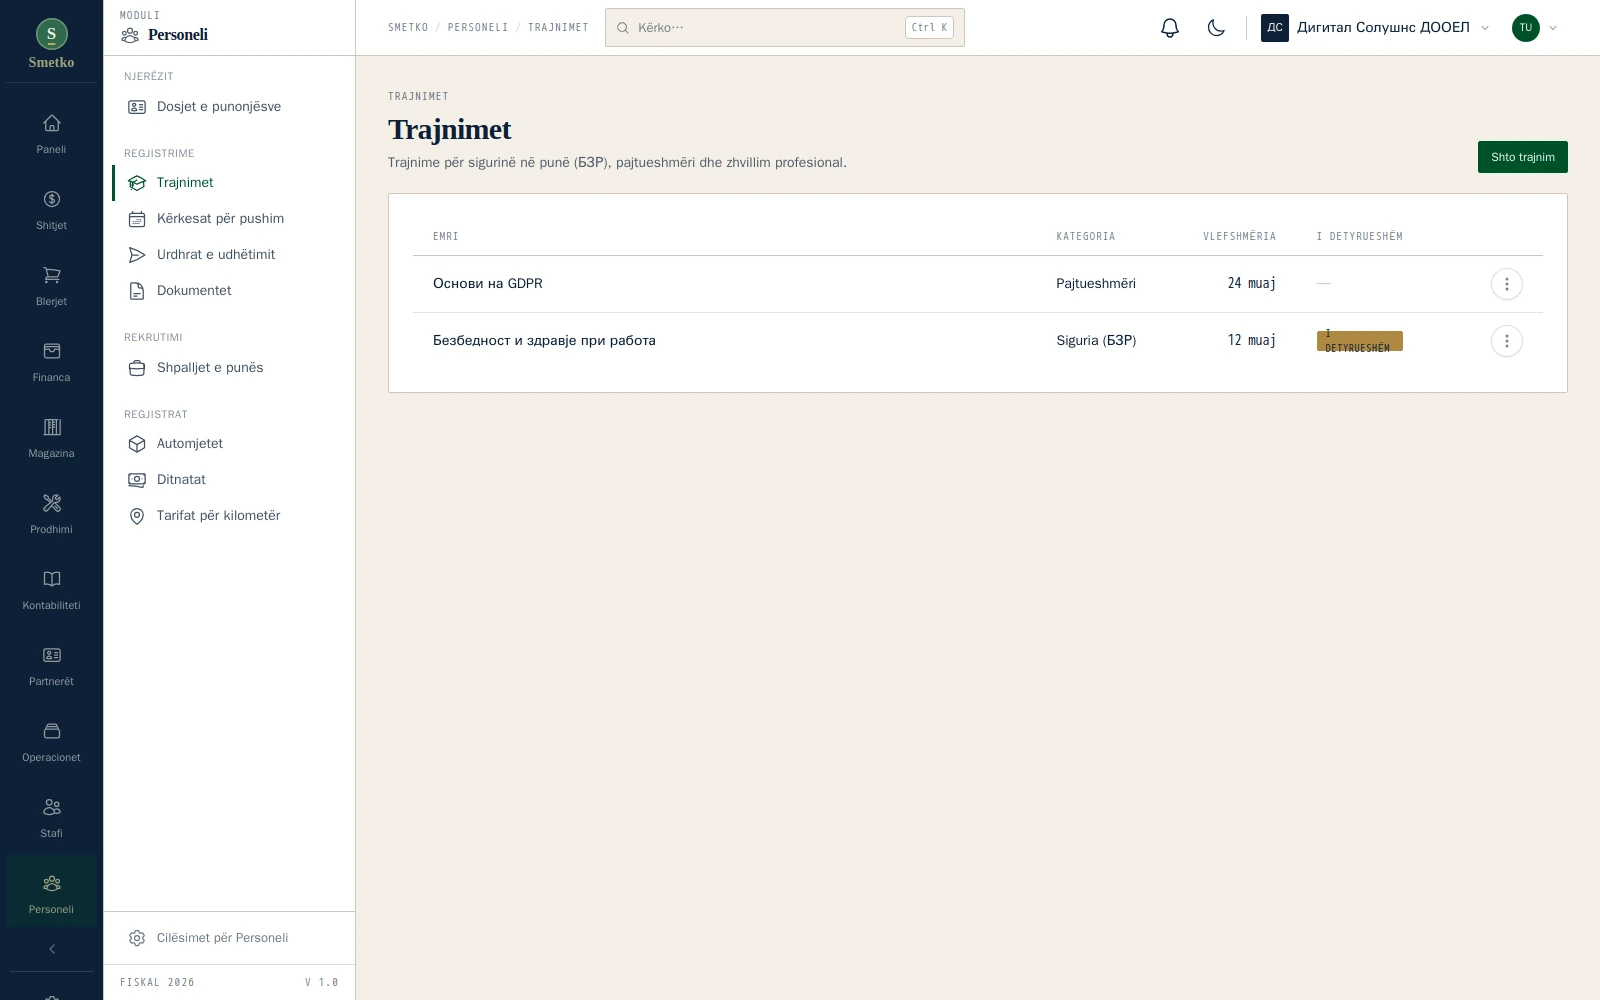Open the Дигитал Солушнс ДООЕЛ company dropdown
The width and height of the screenshot is (1600, 1000).
tap(1375, 28)
